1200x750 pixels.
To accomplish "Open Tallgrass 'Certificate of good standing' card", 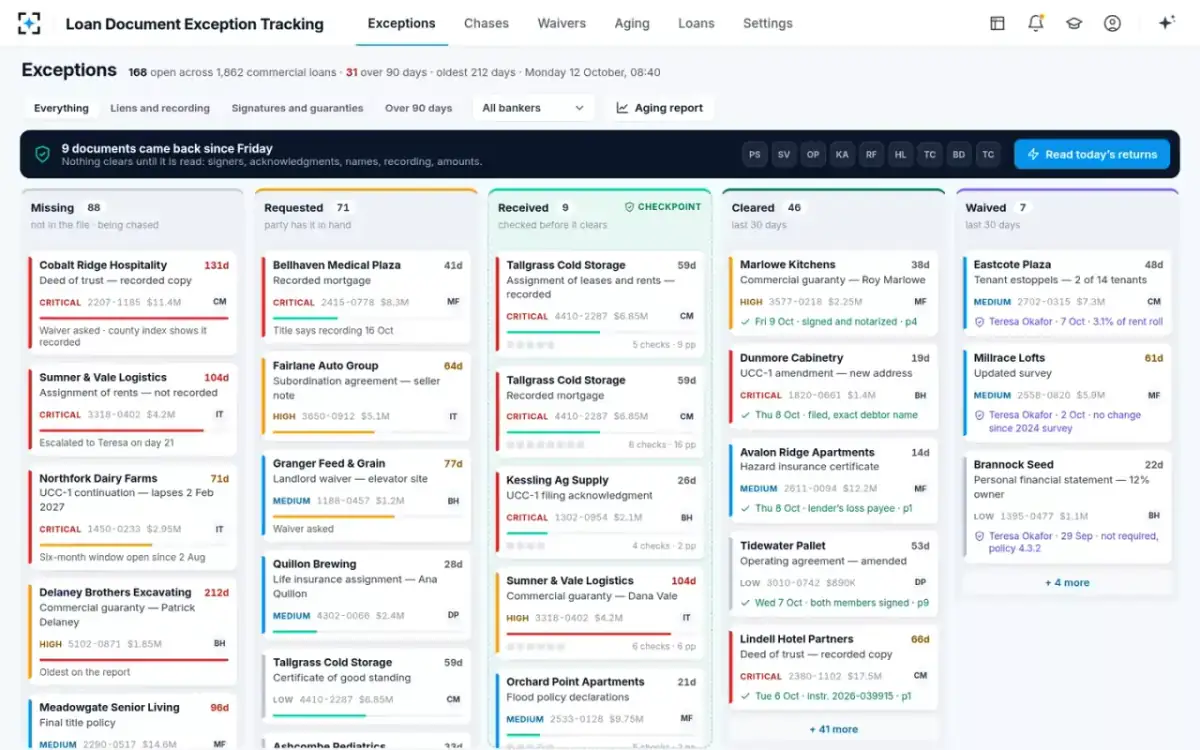I will point(366,686).
